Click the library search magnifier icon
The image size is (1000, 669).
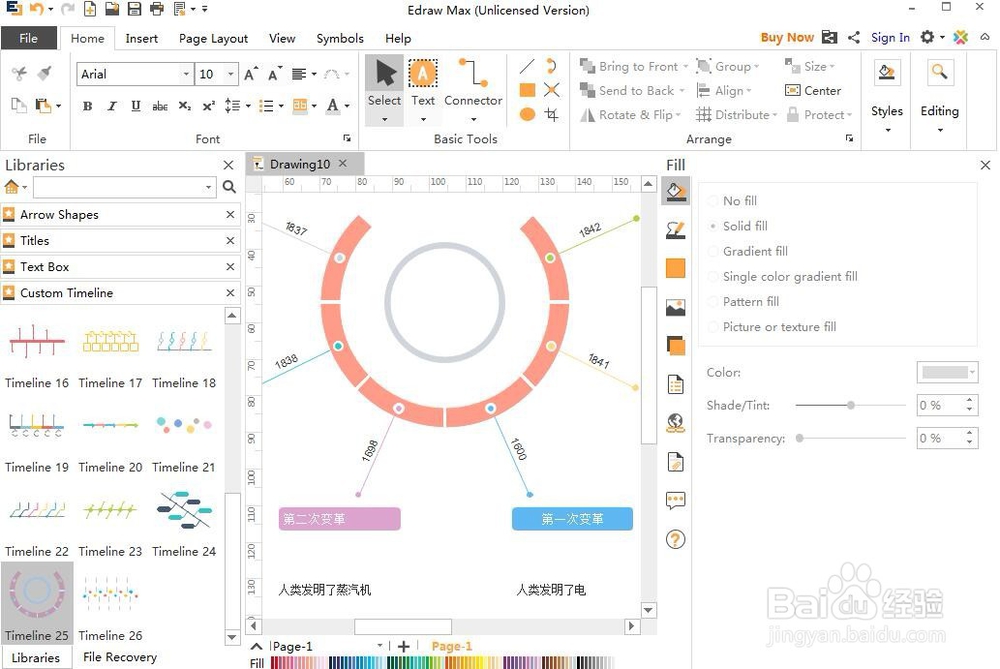point(230,187)
